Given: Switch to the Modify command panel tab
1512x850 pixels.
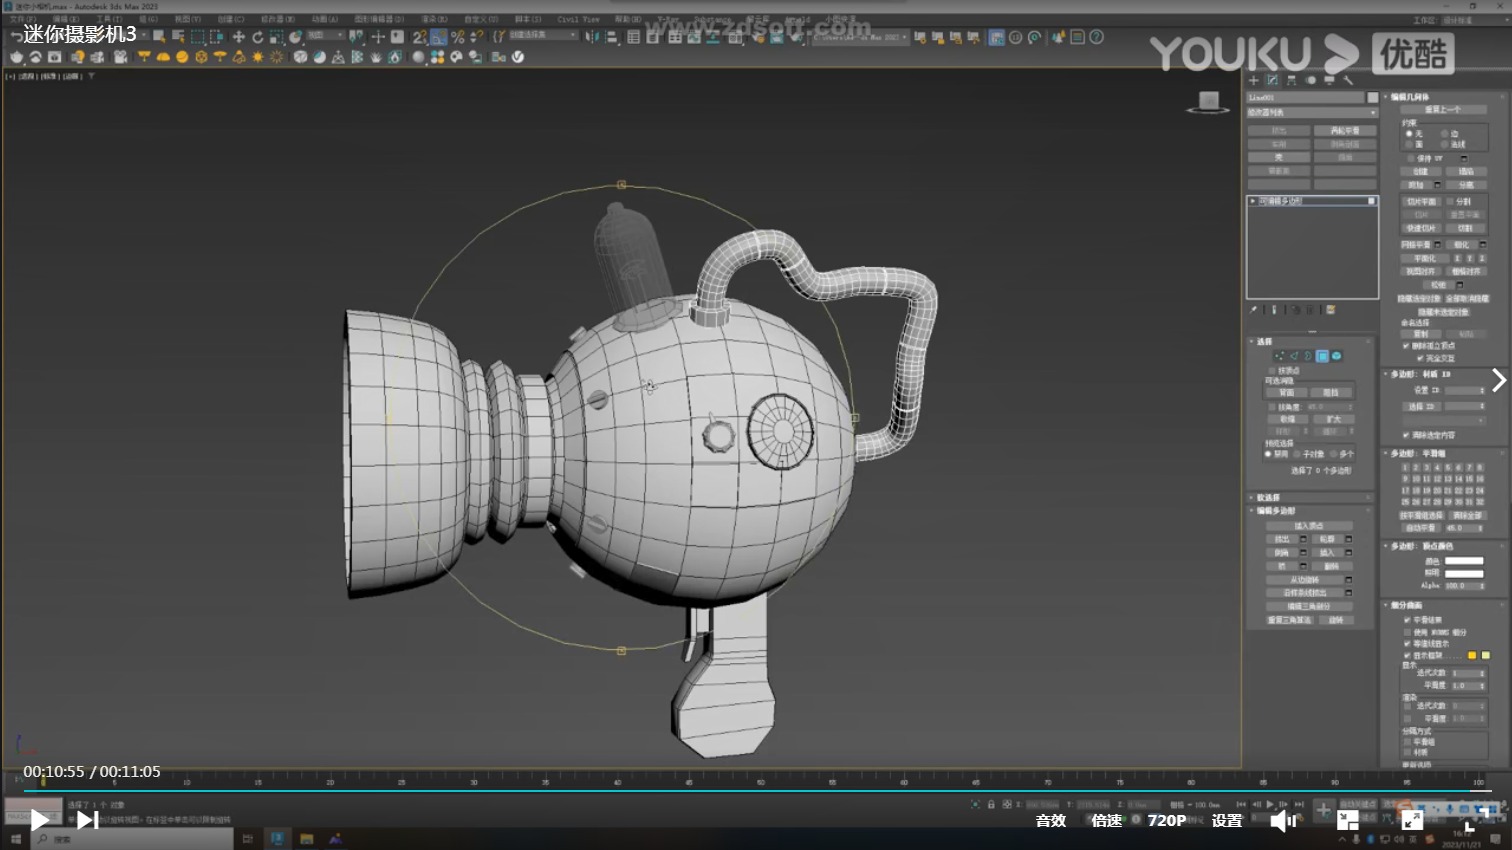Looking at the screenshot, I should [1273, 80].
